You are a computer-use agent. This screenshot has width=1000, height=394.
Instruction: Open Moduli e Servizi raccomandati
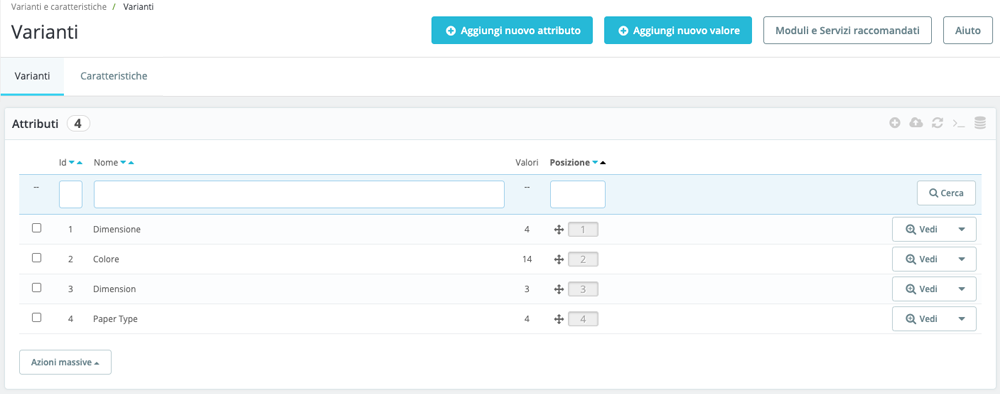848,31
